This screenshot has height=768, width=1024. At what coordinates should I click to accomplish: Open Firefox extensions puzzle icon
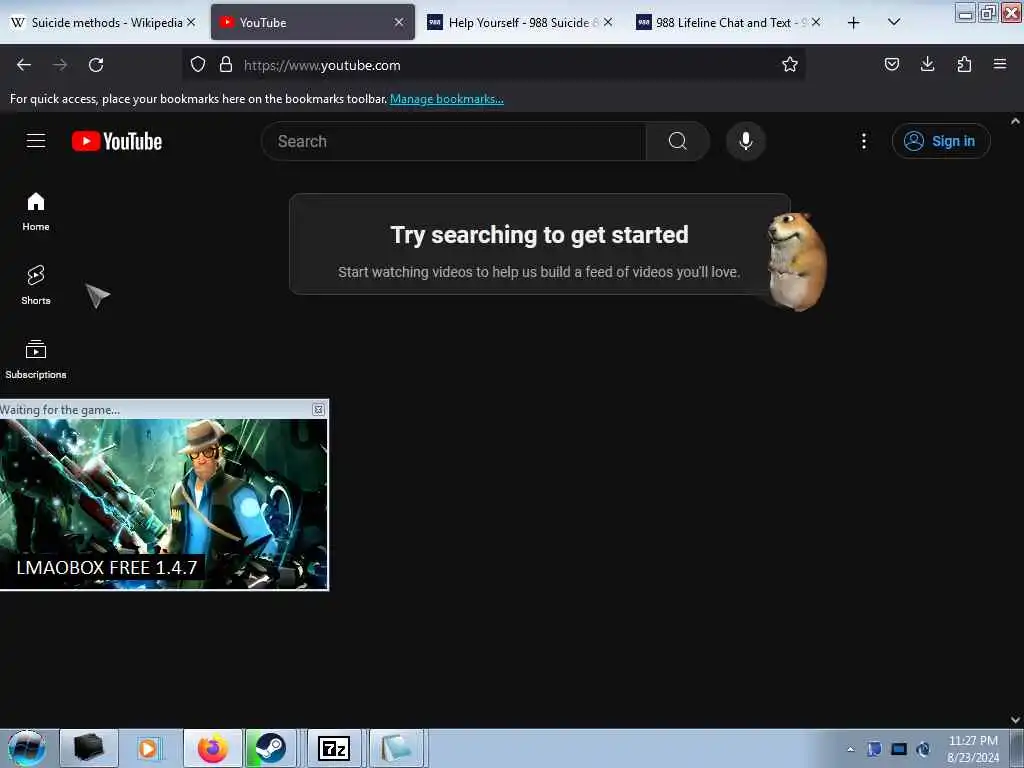[x=964, y=64]
